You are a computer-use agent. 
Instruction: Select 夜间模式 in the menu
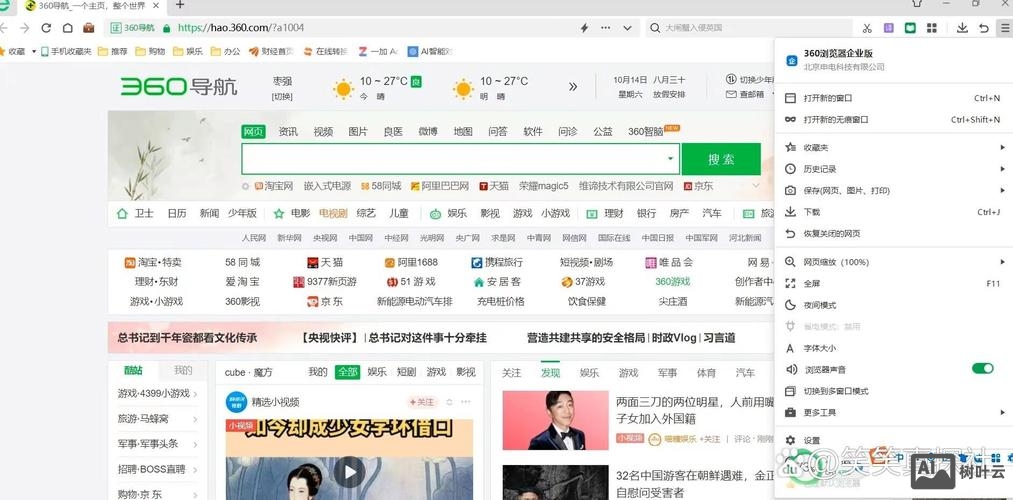pyautogui.click(x=893, y=305)
